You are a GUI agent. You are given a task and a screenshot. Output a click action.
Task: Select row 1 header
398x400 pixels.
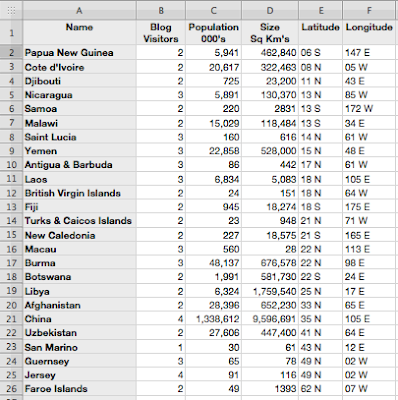coord(11,33)
